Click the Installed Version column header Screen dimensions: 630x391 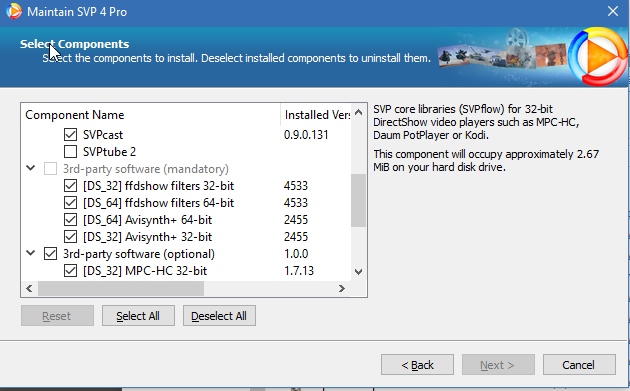[316, 115]
